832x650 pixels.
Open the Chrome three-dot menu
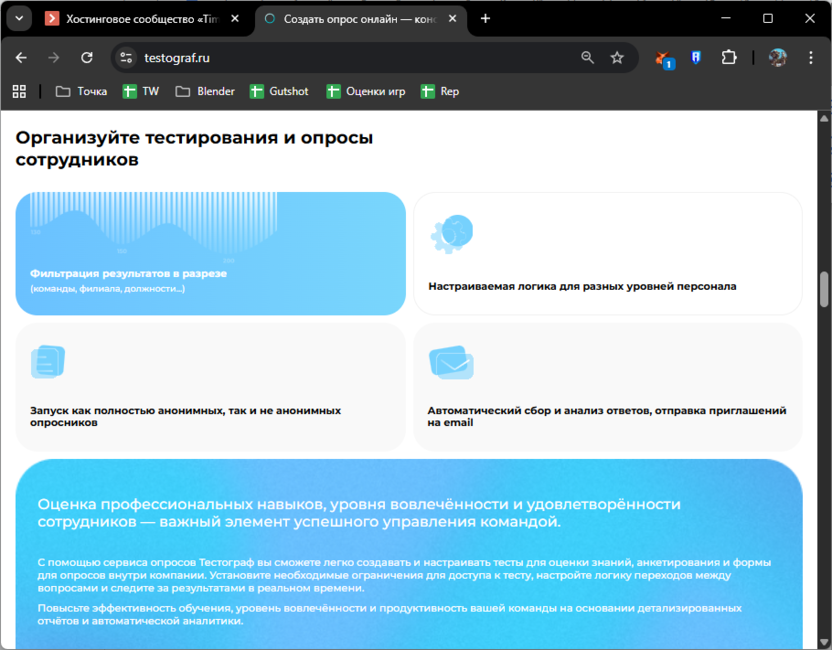[811, 58]
